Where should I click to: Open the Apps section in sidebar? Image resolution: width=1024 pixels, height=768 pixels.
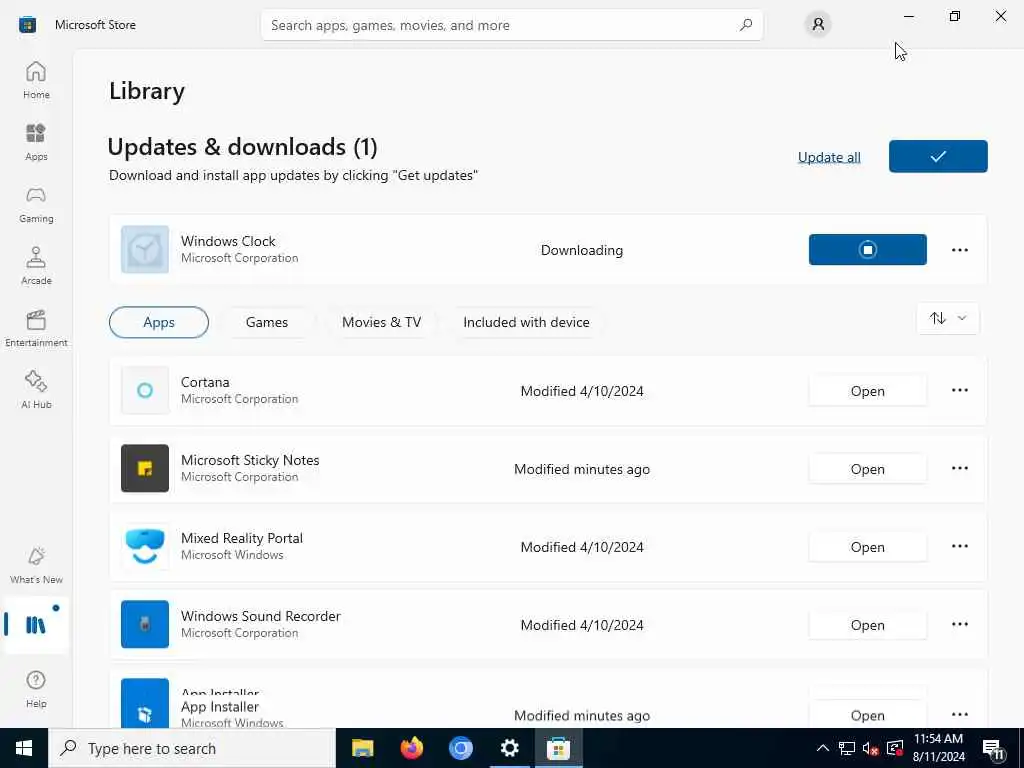coord(36,142)
